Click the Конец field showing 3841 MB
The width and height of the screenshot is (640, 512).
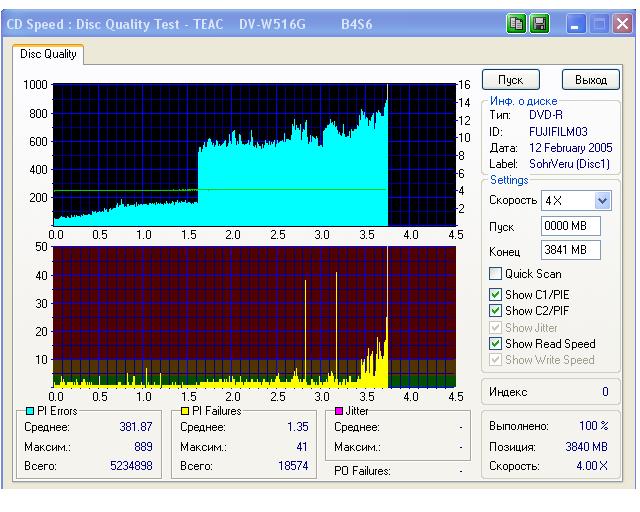pyautogui.click(x=569, y=250)
